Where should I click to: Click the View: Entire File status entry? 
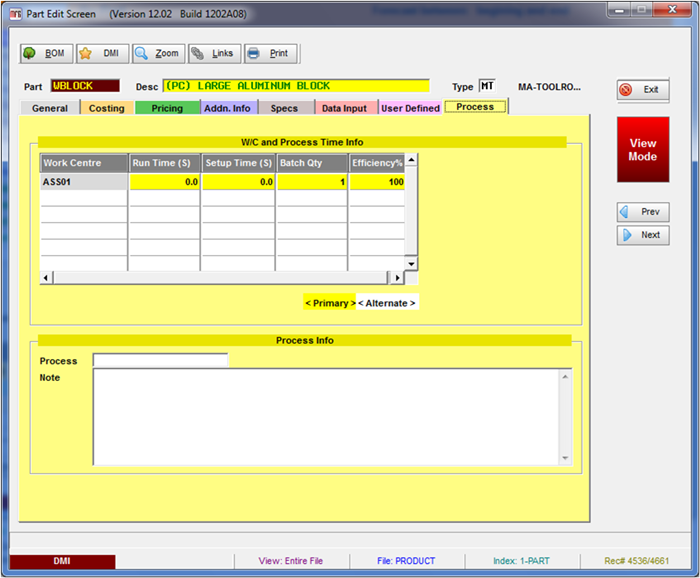291,561
